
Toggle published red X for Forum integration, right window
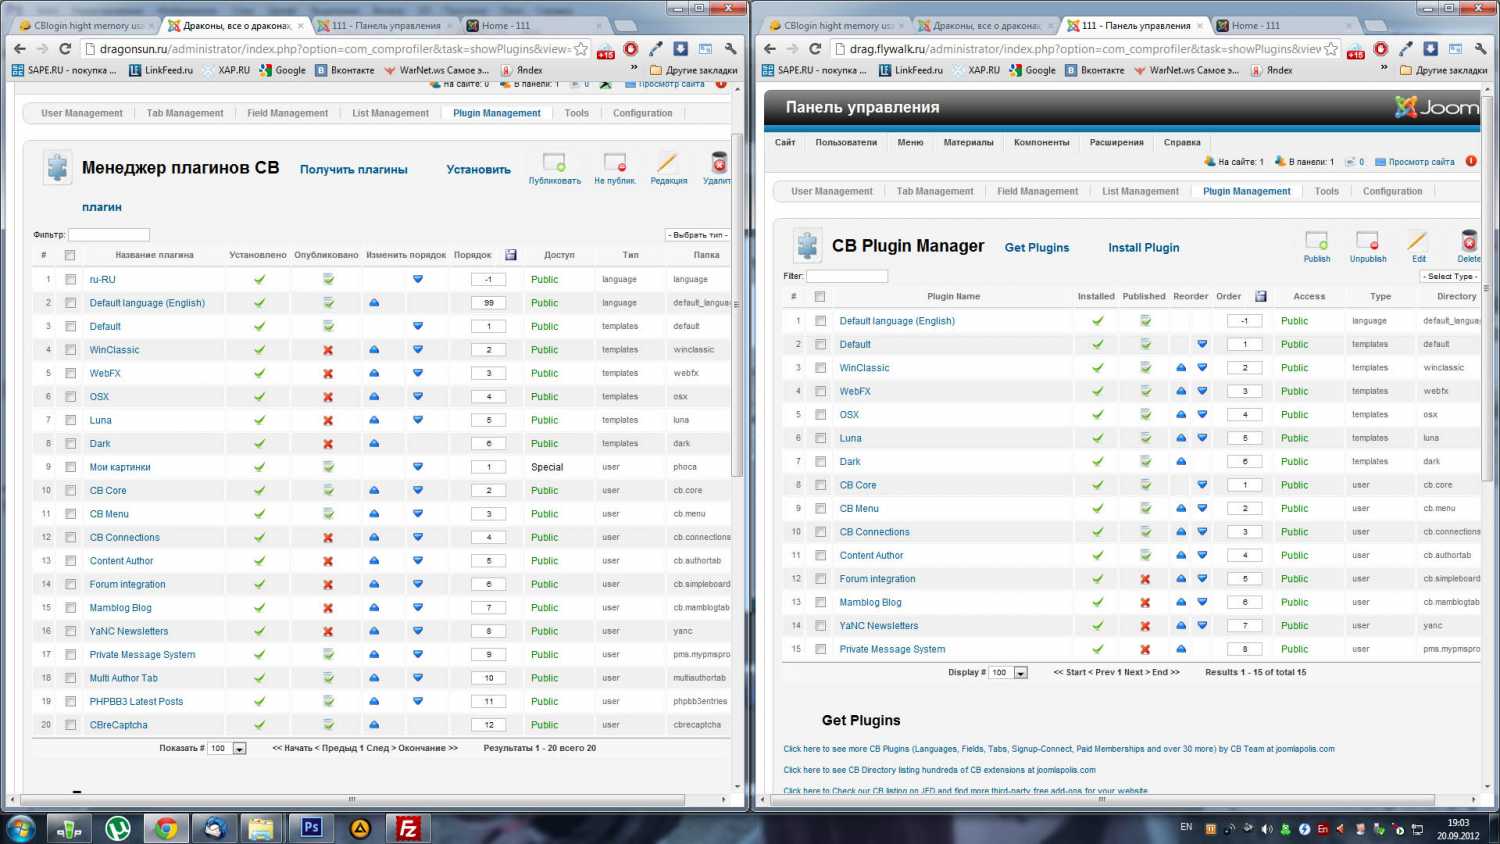(x=1145, y=579)
